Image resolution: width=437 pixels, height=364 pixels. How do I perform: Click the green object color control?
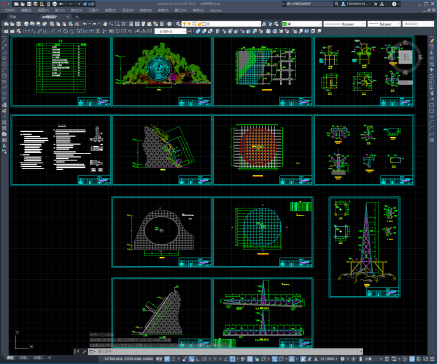click(302, 24)
